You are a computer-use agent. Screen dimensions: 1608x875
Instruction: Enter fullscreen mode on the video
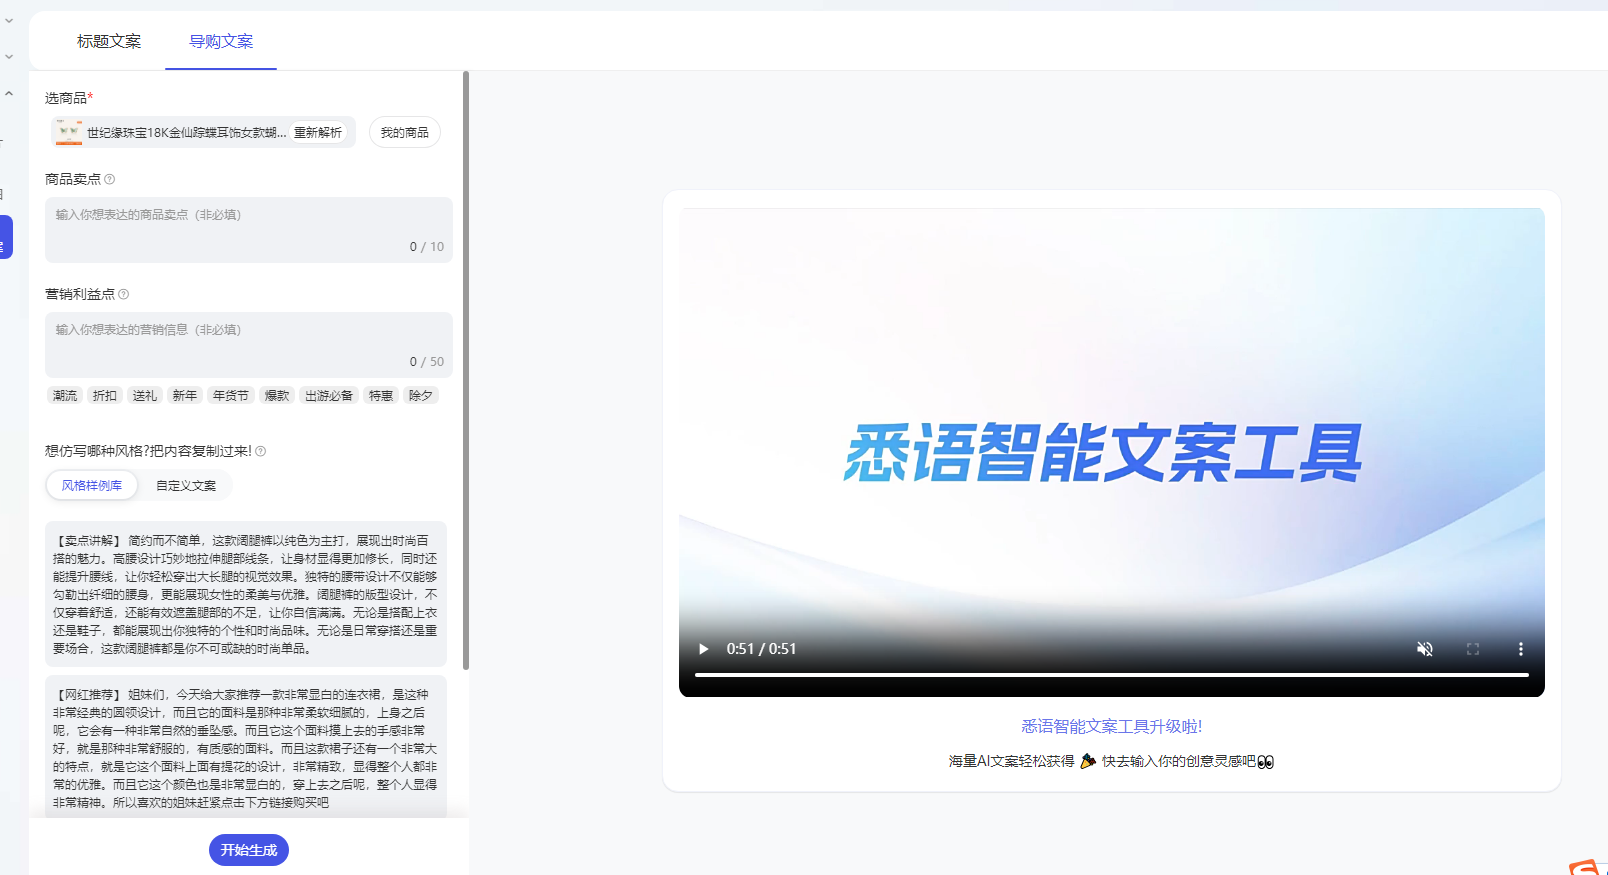tap(1473, 649)
